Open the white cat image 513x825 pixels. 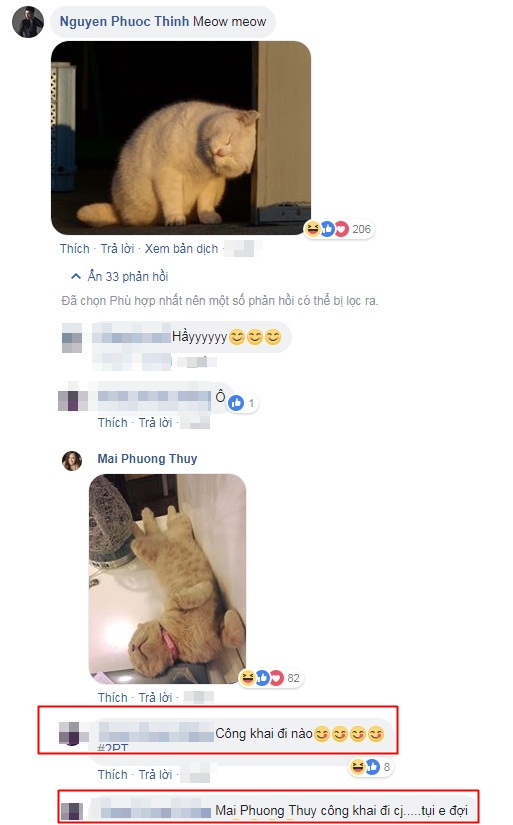[x=181, y=138]
